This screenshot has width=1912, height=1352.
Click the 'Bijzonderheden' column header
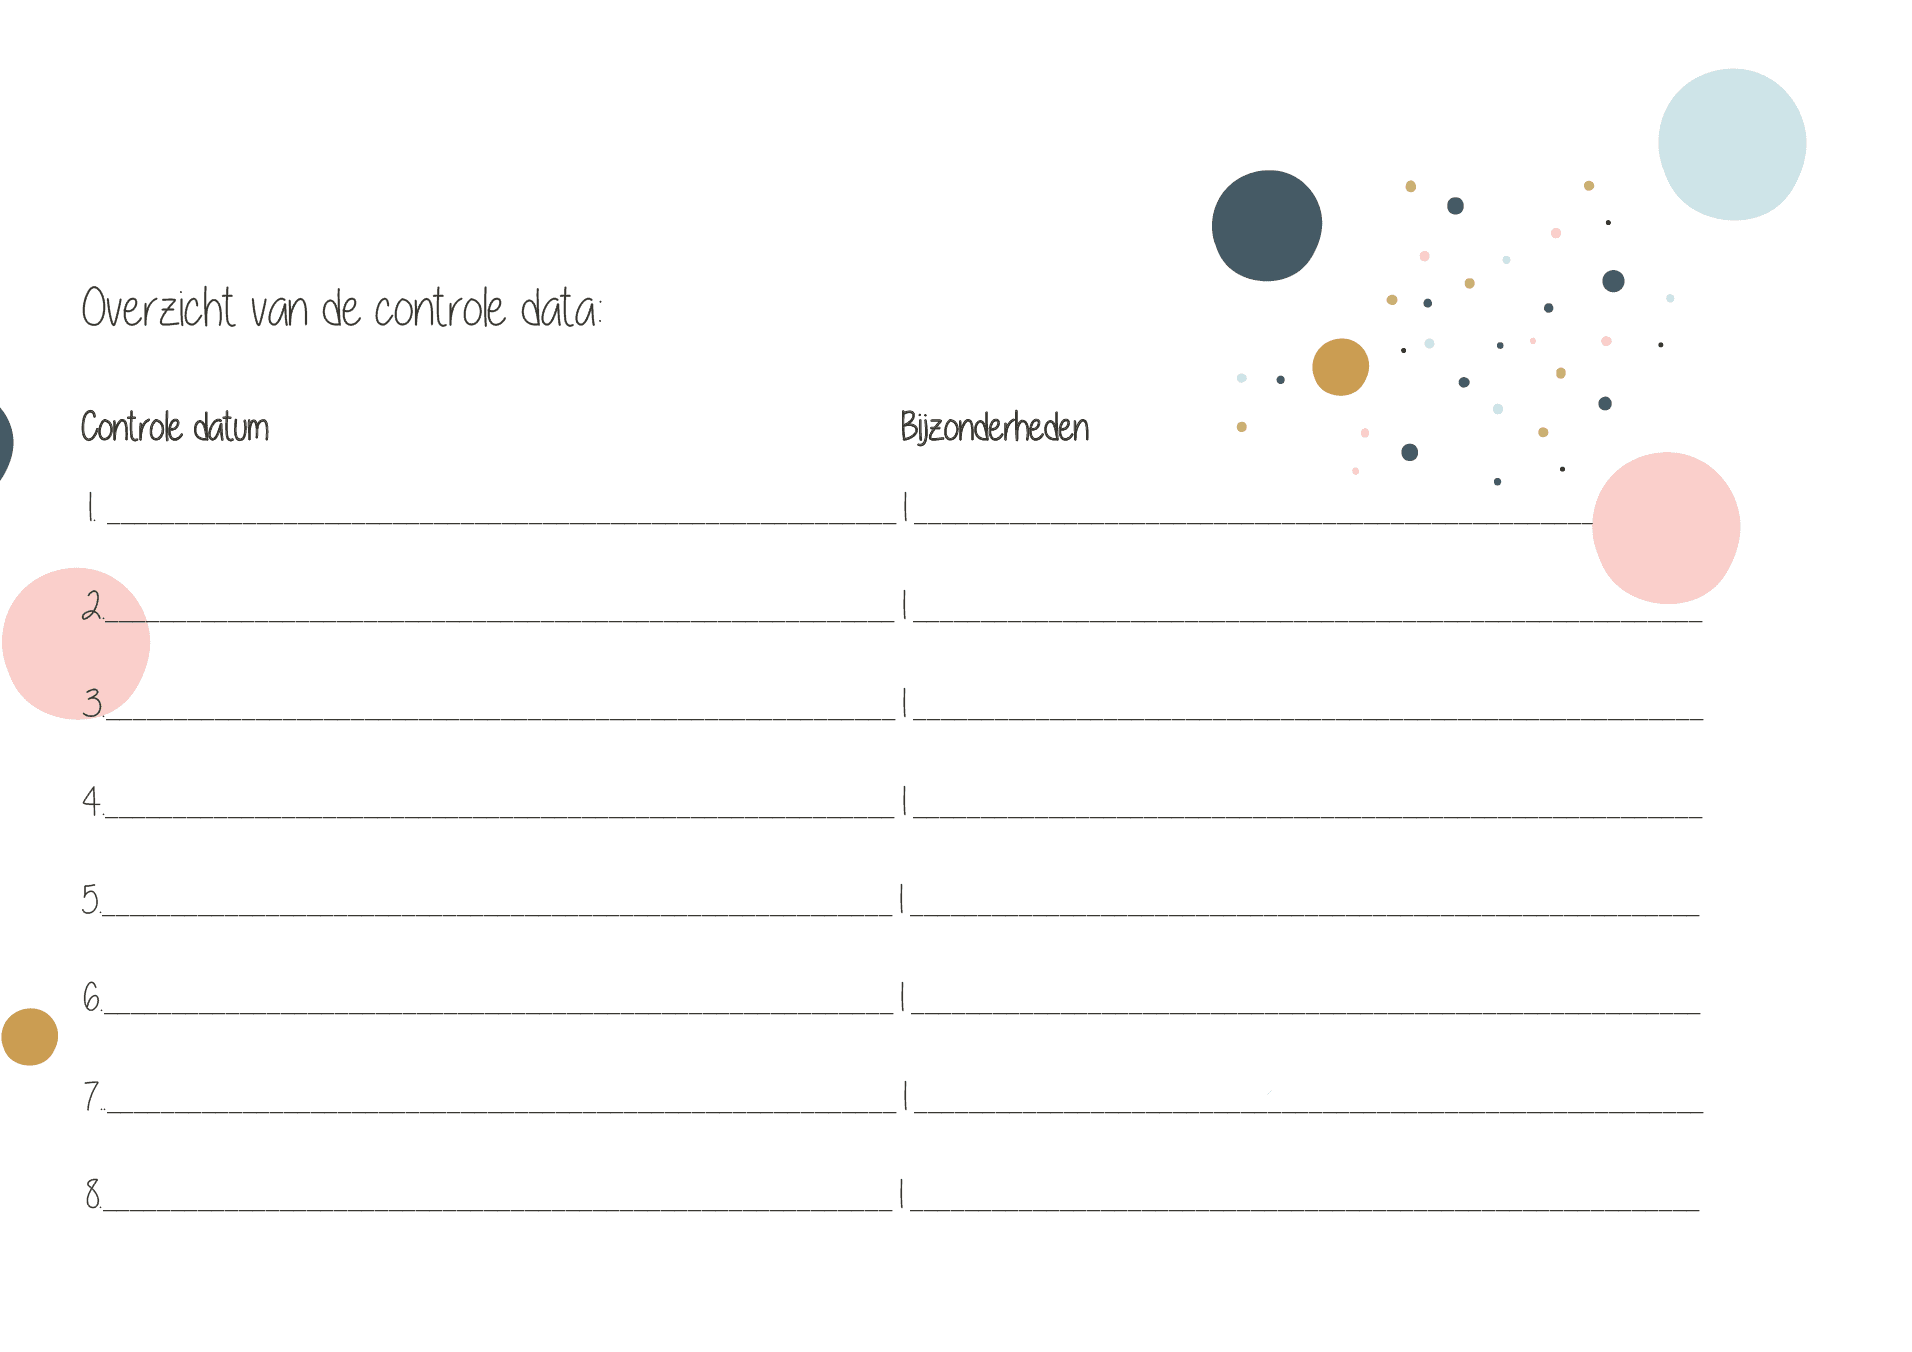pyautogui.click(x=995, y=427)
